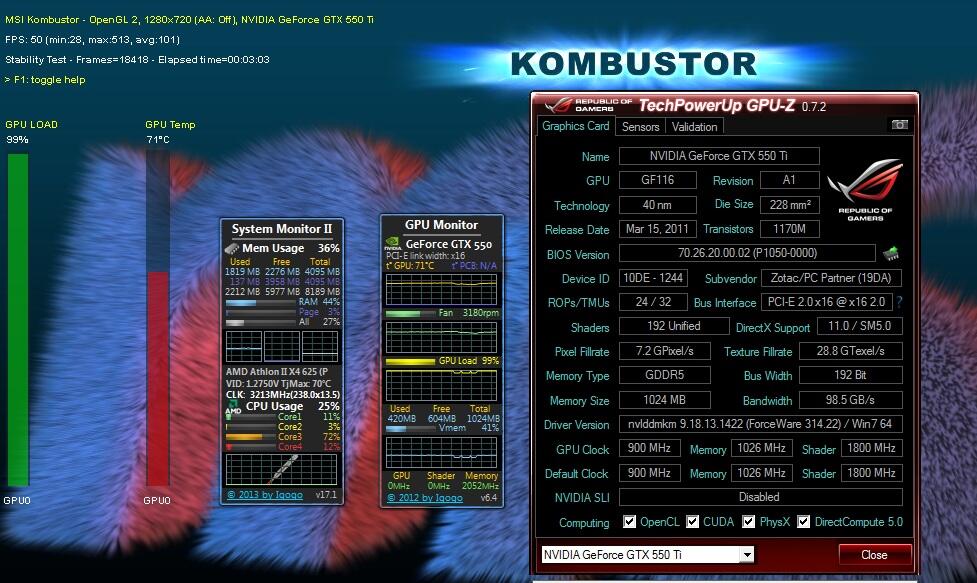Click the NVIDIA SLI Disabled field

760,497
